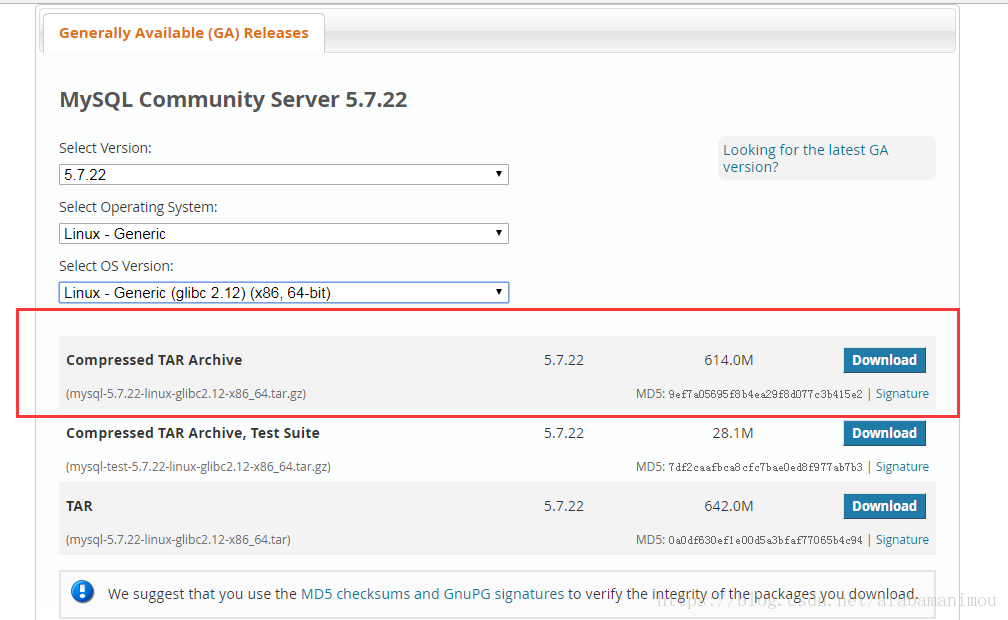This screenshot has height=620, width=1008.
Task: Click Looking for the latest GA version link
Action: coord(805,158)
